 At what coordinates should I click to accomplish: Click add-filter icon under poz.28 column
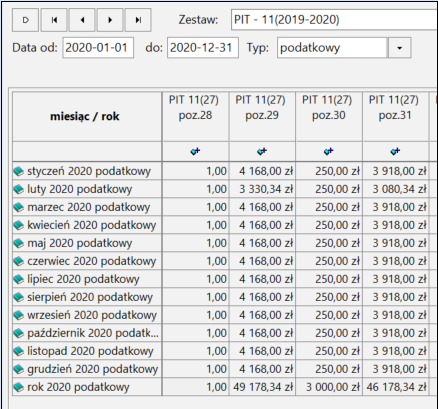pos(195,151)
